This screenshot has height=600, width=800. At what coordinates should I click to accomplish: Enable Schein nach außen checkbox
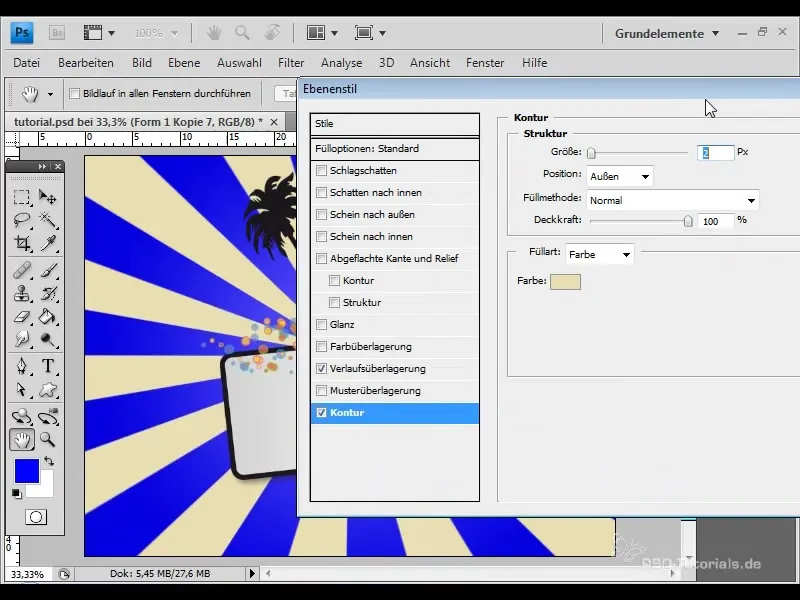[321, 214]
